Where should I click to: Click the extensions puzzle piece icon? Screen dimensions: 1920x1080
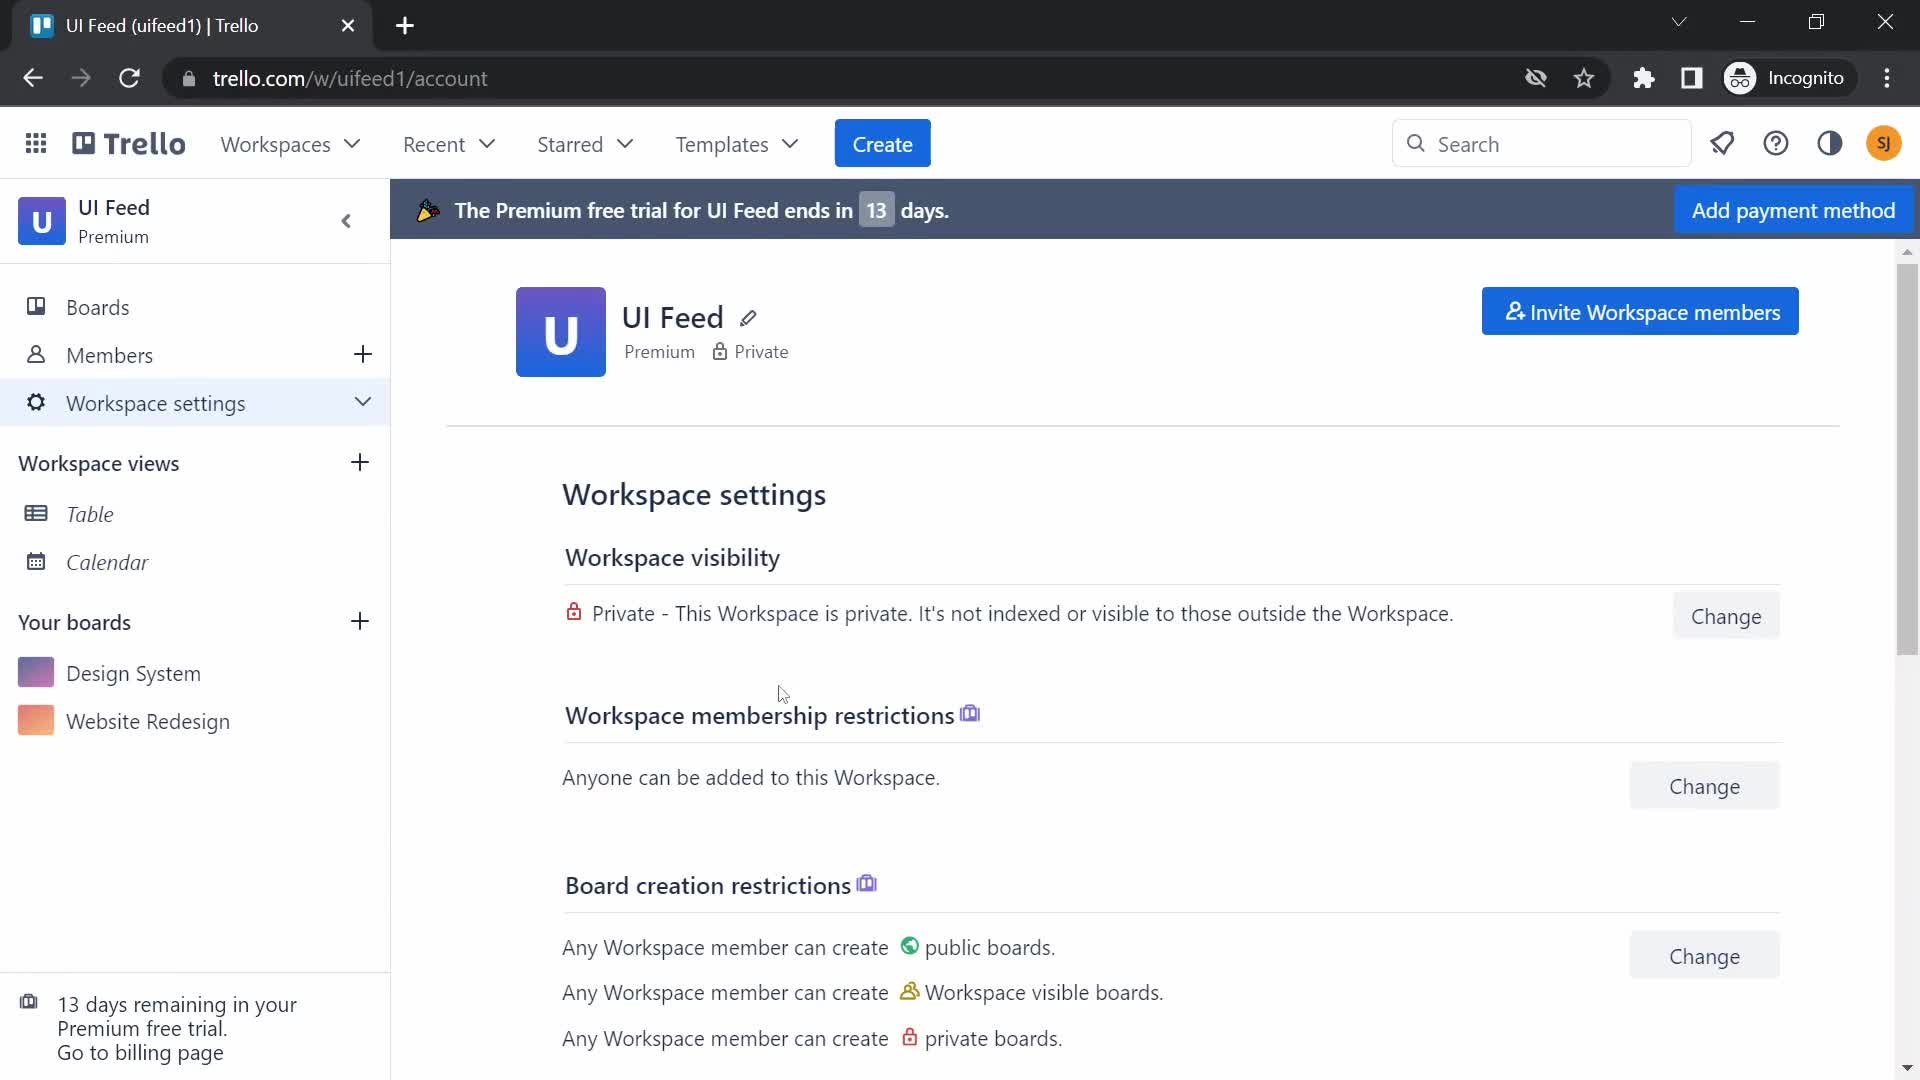[1642, 79]
